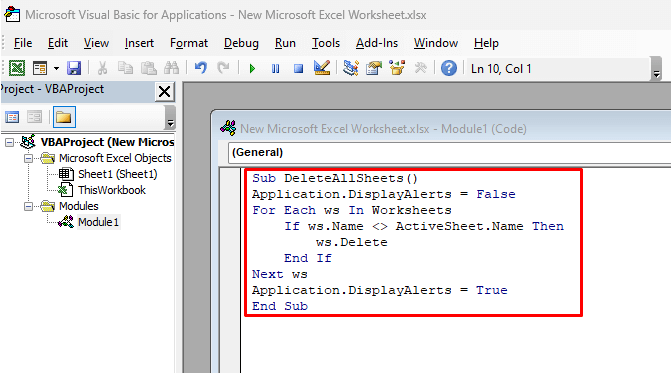Open the Format menu

[189, 43]
